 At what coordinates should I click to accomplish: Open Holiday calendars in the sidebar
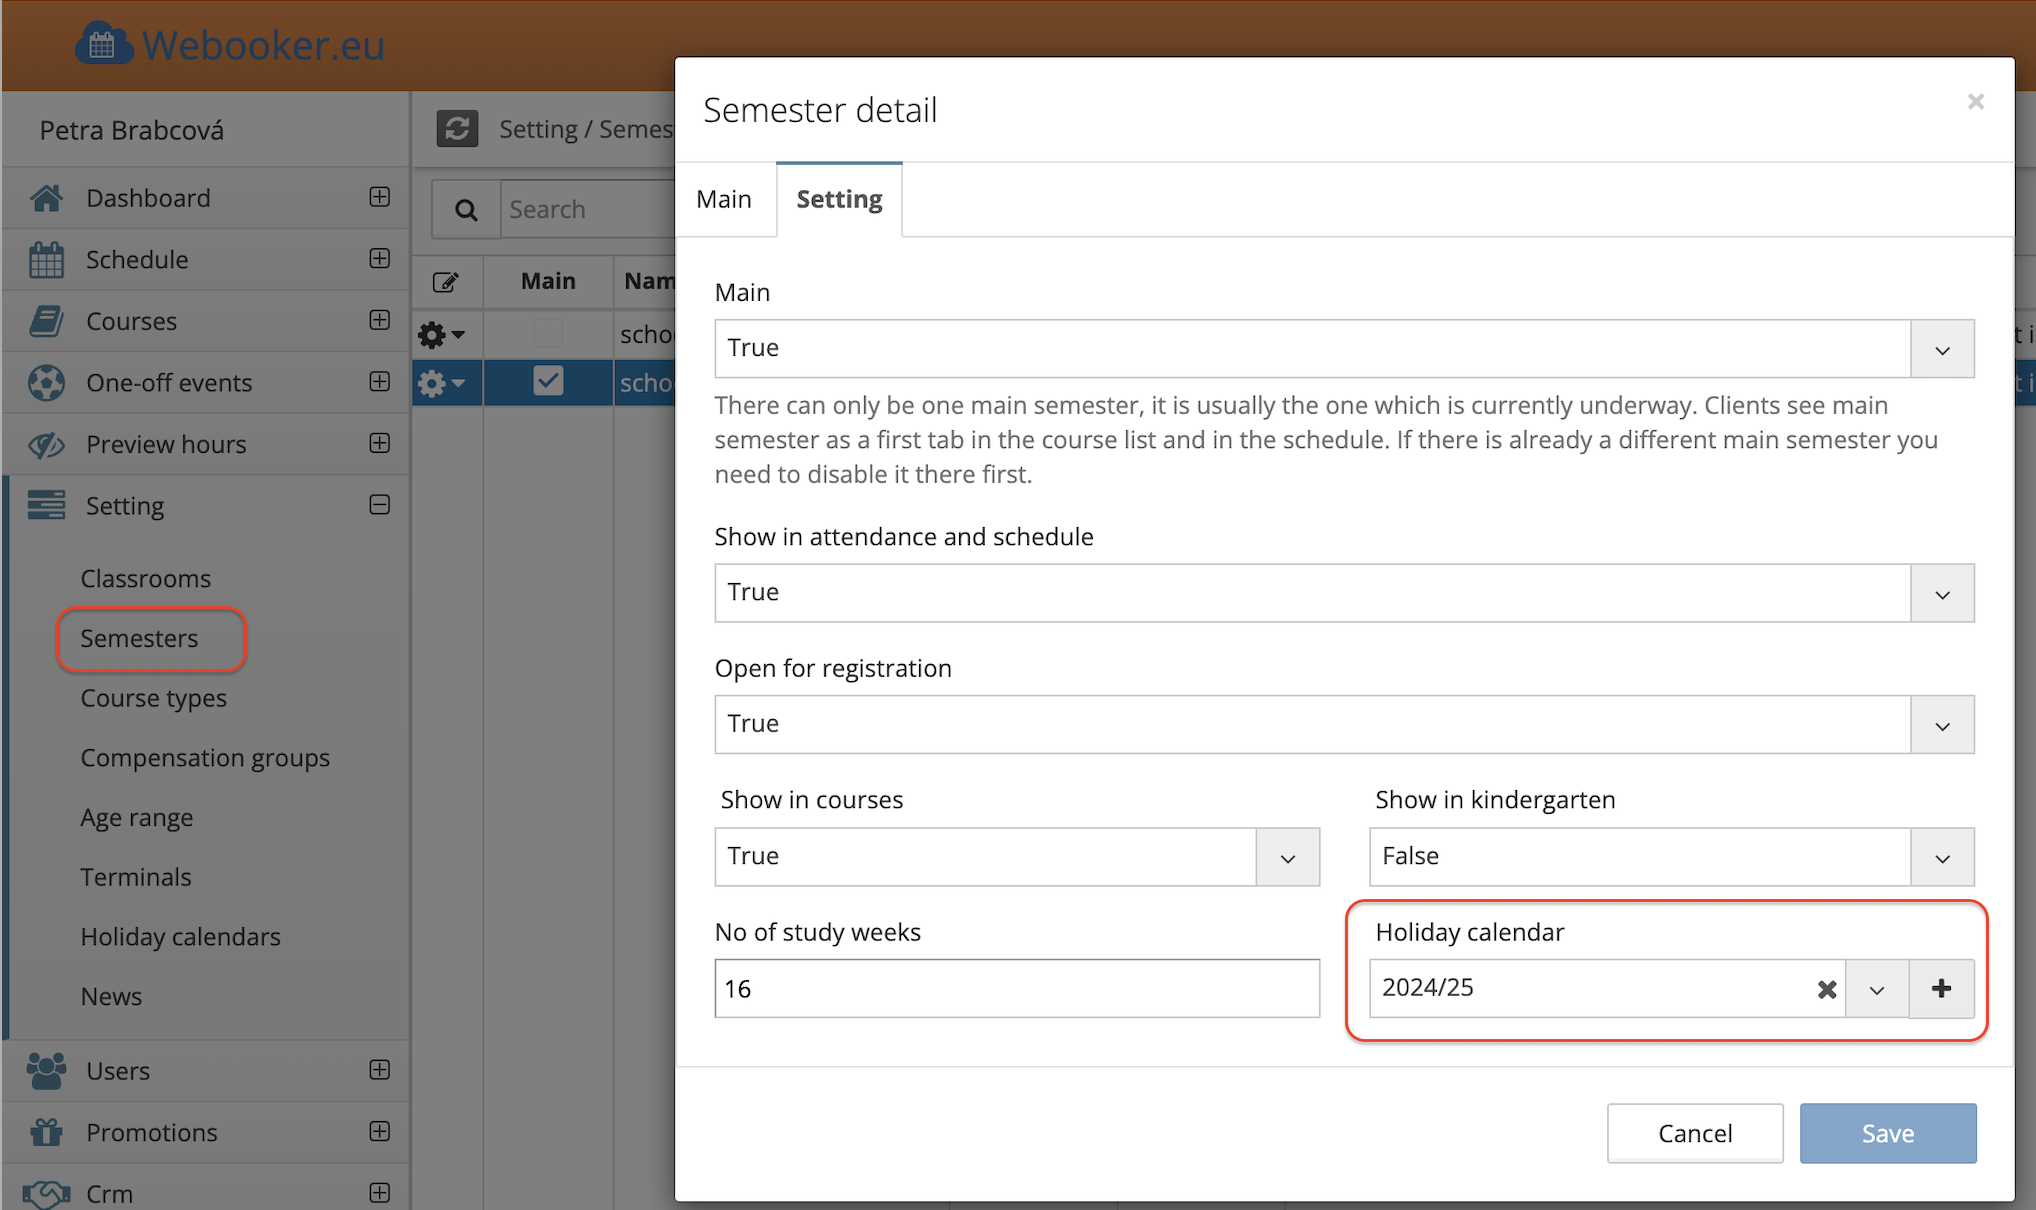(x=180, y=937)
